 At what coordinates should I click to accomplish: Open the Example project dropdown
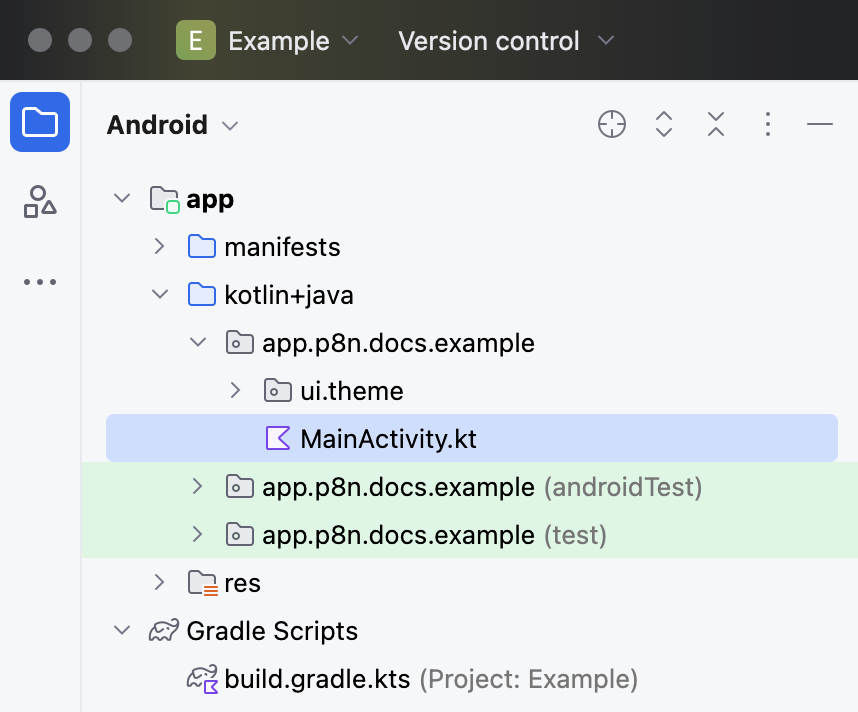click(292, 41)
